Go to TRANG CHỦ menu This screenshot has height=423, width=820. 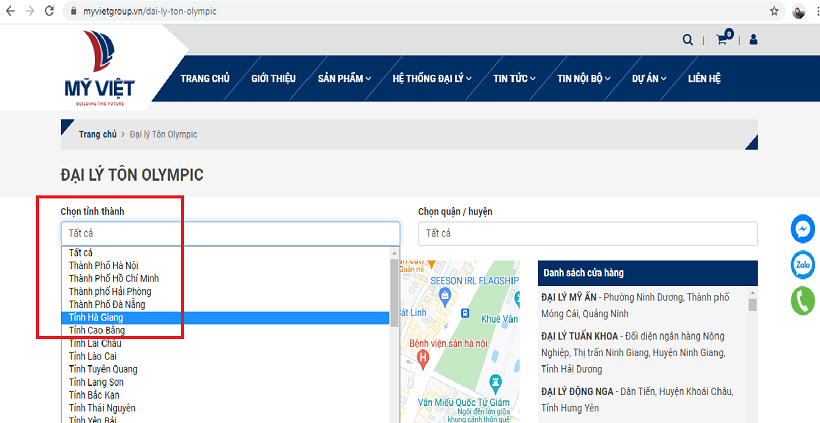(x=205, y=78)
